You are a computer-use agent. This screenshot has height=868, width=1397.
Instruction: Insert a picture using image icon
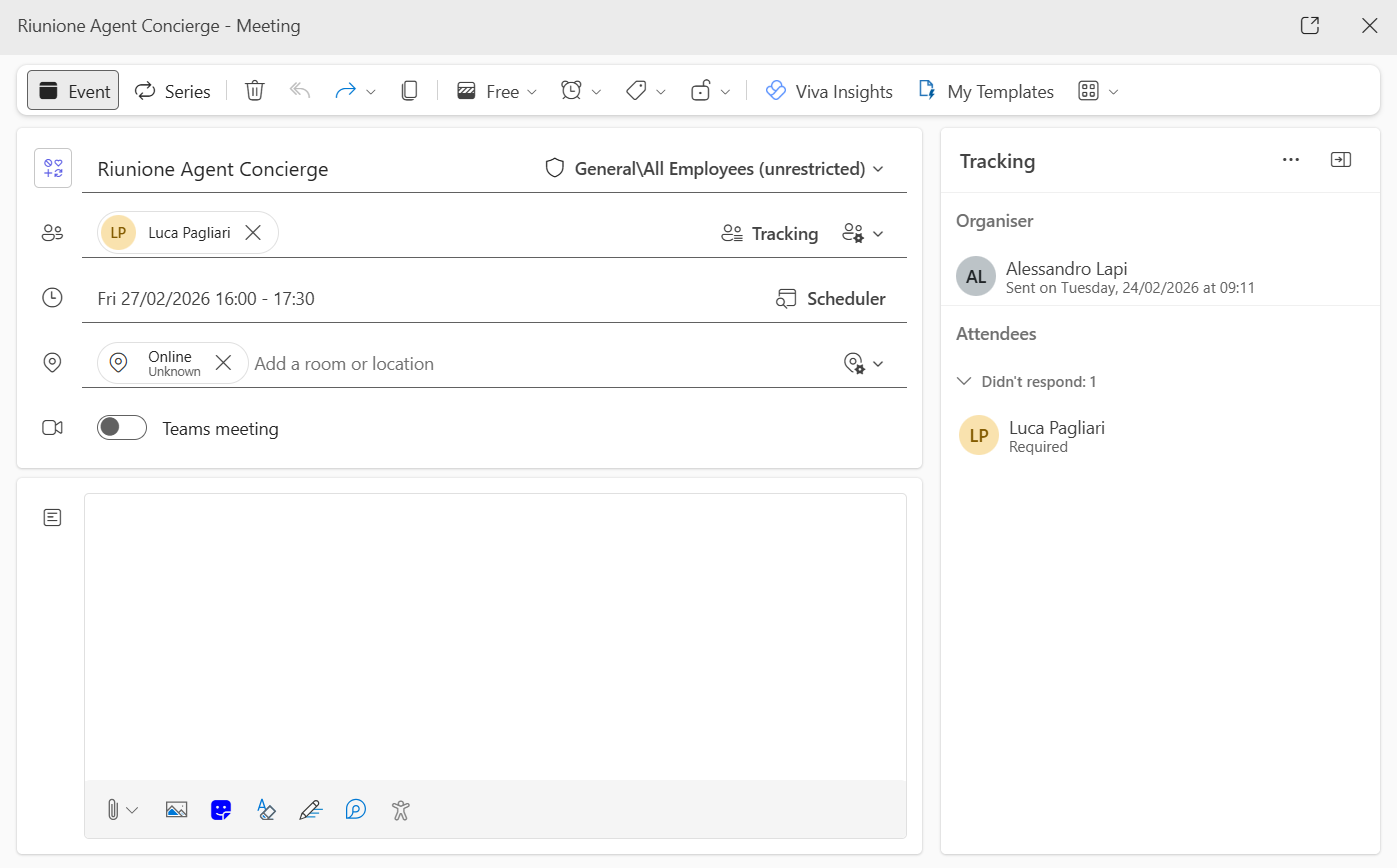point(177,810)
